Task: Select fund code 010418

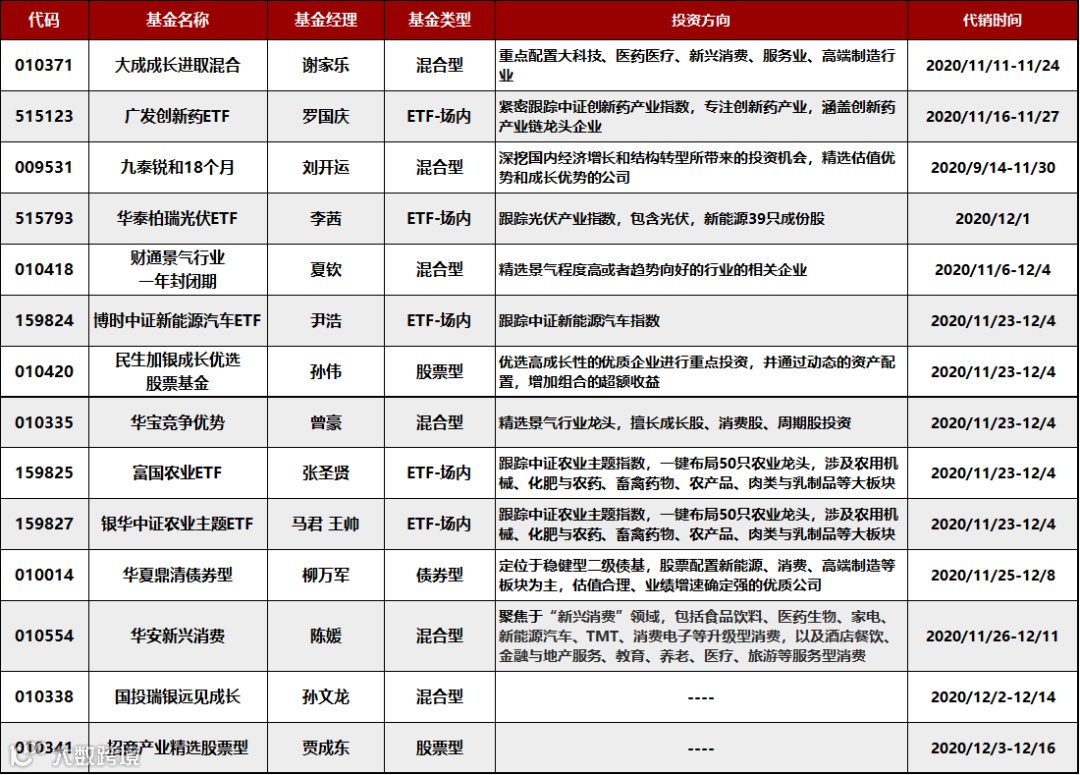Action: point(44,269)
